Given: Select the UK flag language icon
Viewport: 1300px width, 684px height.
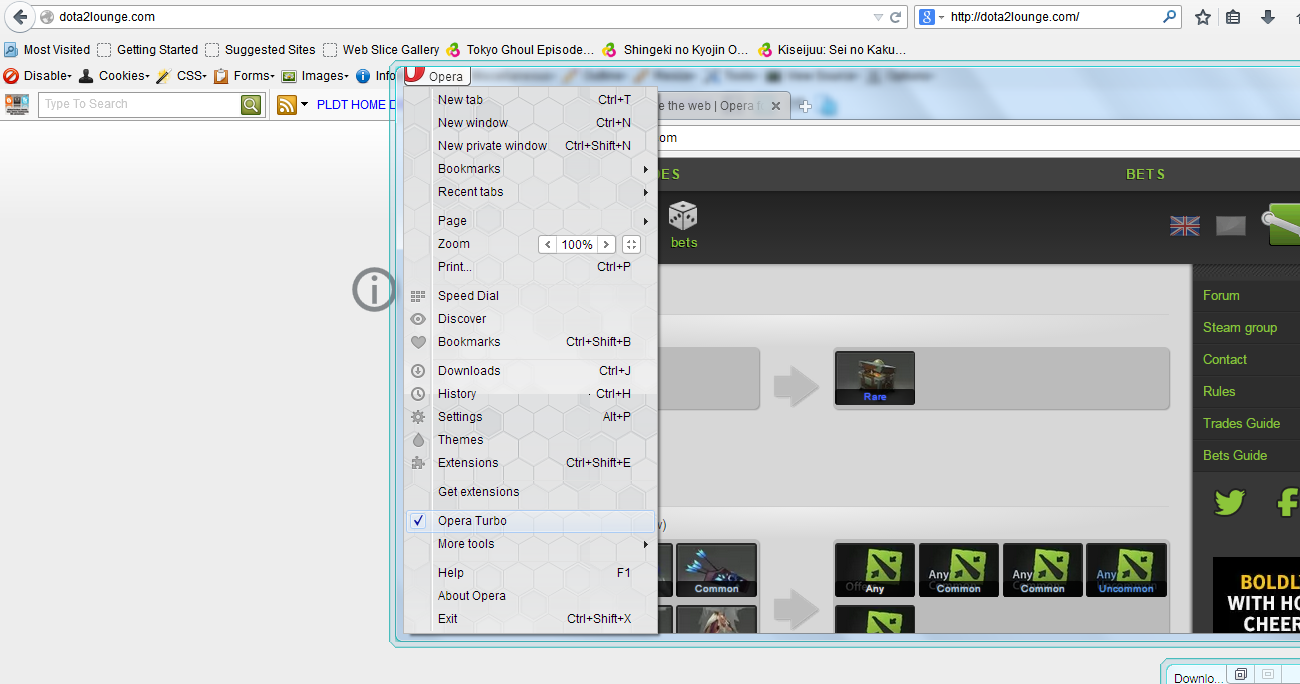Looking at the screenshot, I should coord(1185,226).
